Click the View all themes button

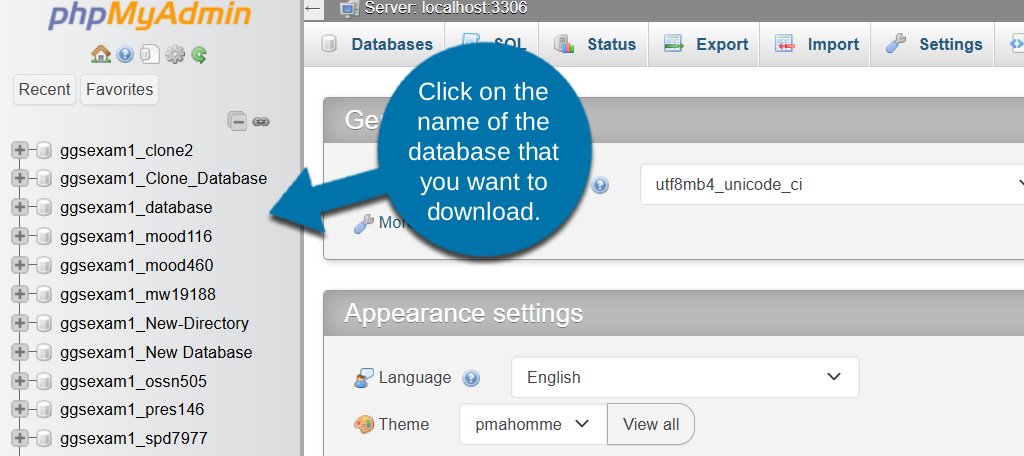(650, 424)
